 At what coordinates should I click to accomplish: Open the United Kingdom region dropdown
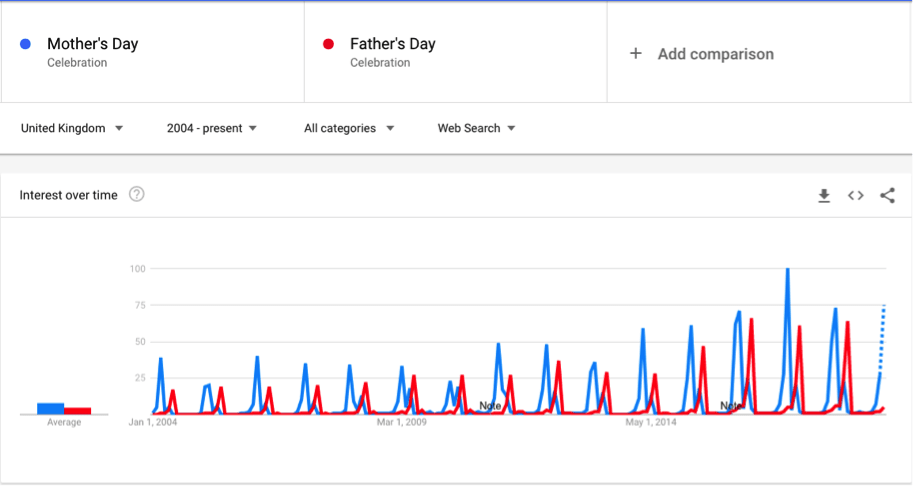72,128
